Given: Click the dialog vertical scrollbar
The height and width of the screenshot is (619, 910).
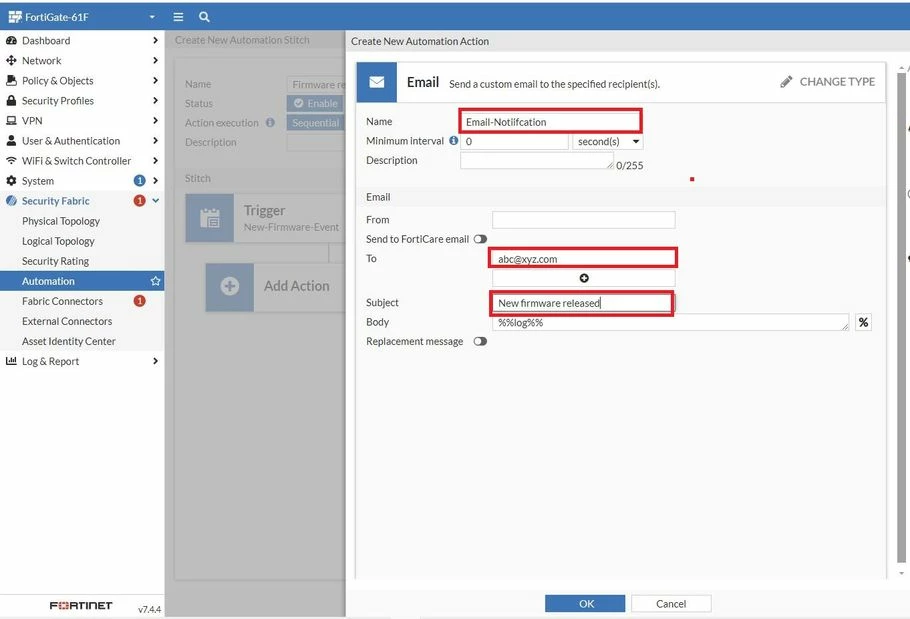Looking at the screenshot, I should (x=901, y=319).
